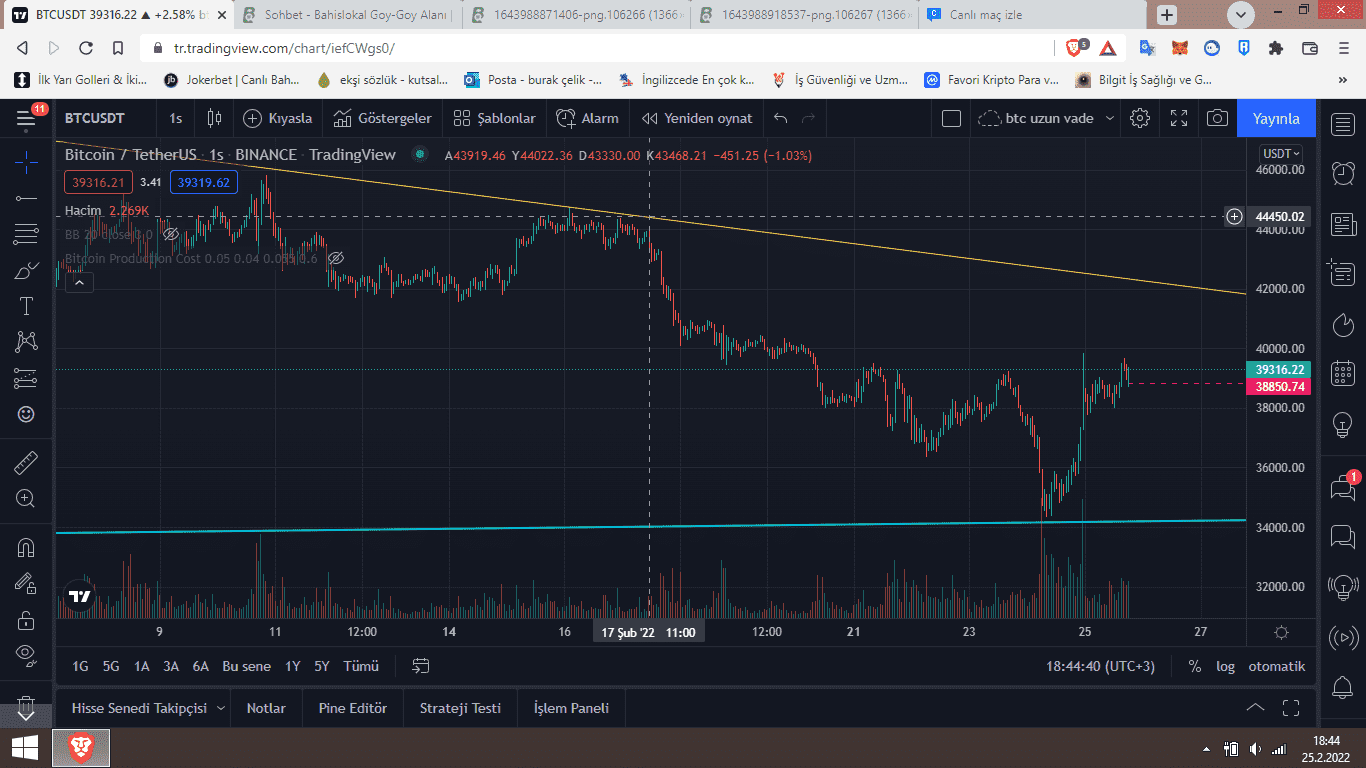Change the 1s time interval
The width and height of the screenshot is (1366, 768).
(x=176, y=118)
